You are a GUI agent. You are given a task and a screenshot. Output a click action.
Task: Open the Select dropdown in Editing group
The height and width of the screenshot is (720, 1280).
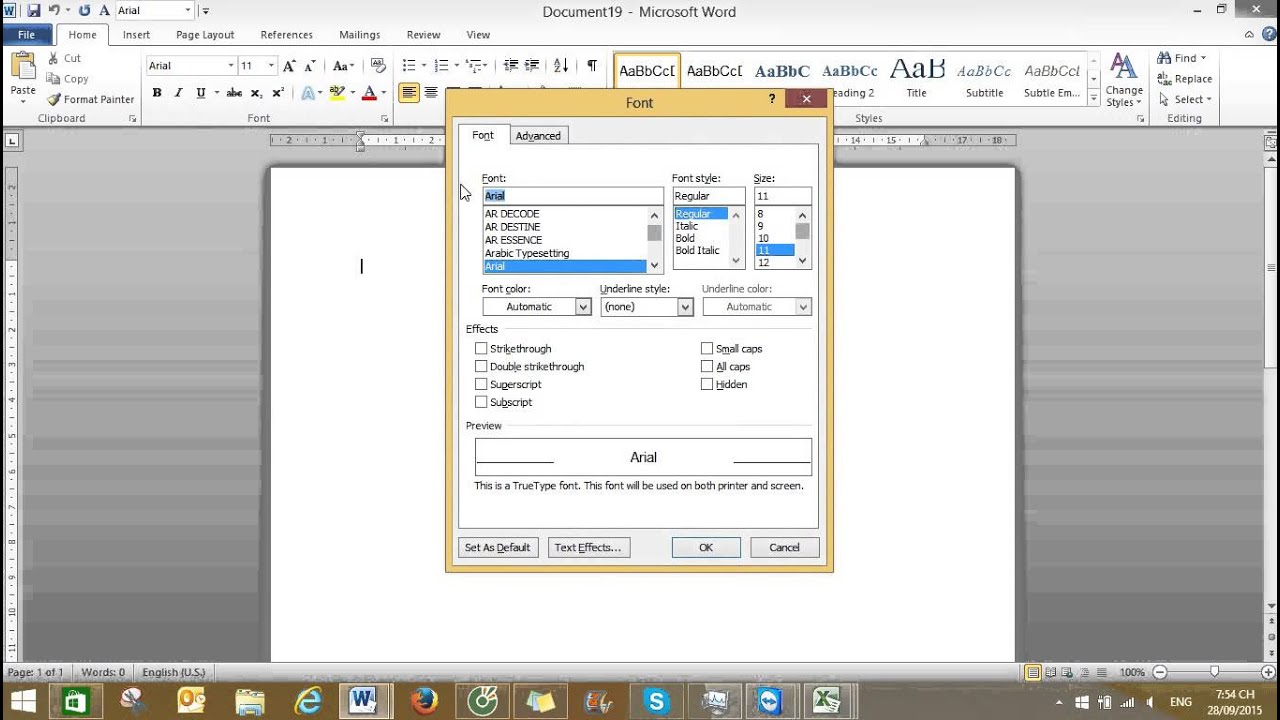point(1192,99)
